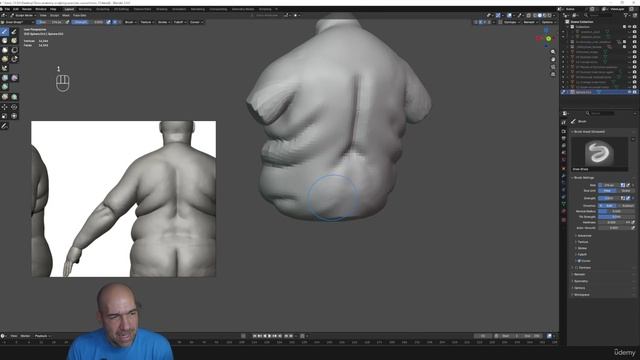Open the Modifiers properties tab
The width and height of the screenshot is (640, 360).
564,176
